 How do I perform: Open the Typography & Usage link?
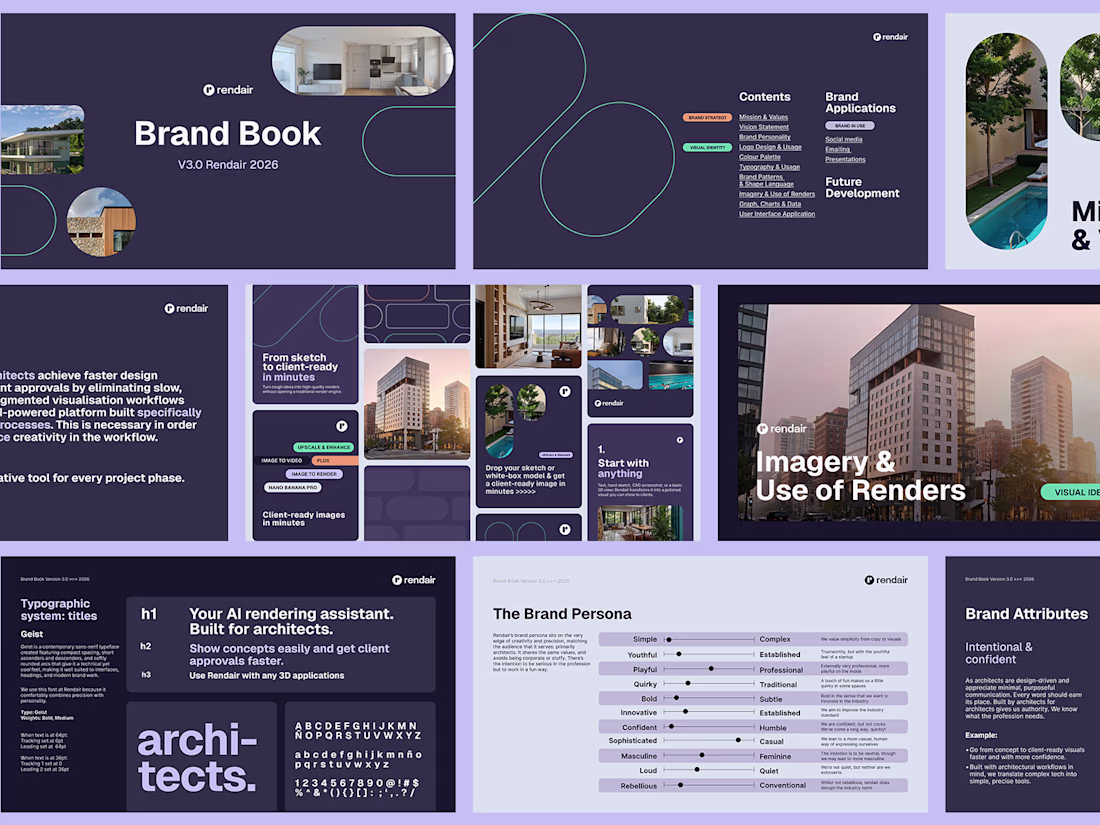pos(770,167)
